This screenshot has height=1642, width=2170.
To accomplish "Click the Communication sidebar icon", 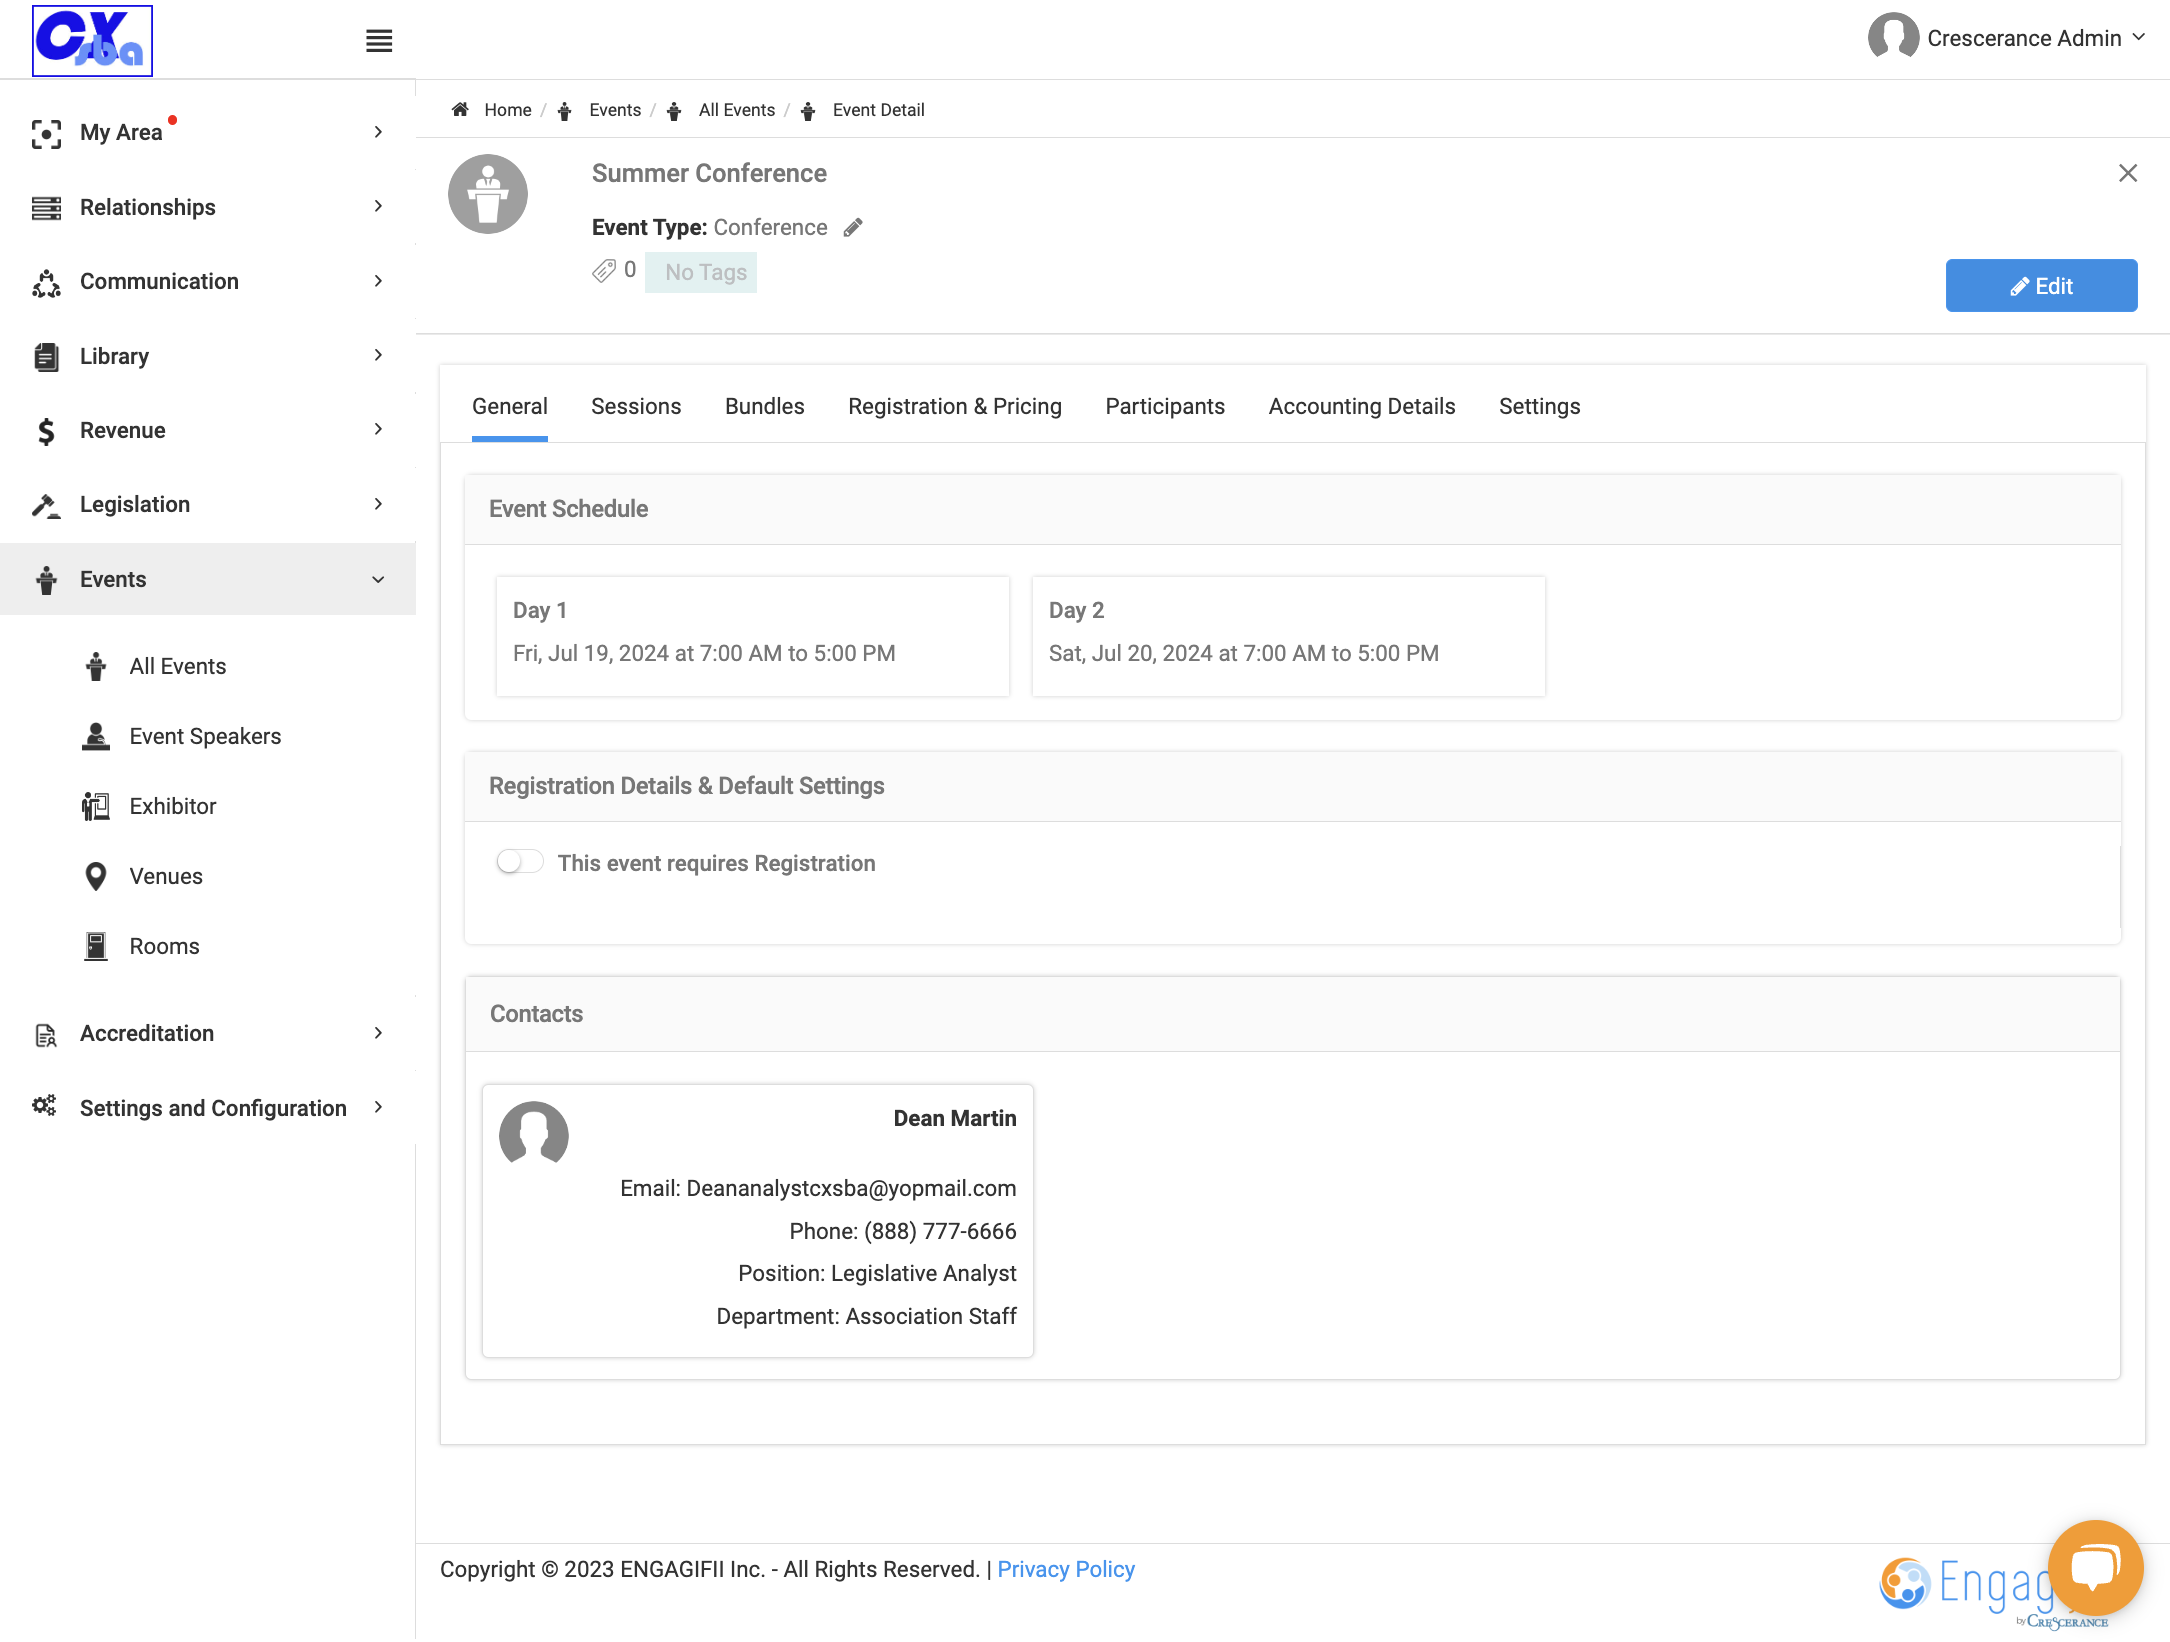I will click(46, 282).
